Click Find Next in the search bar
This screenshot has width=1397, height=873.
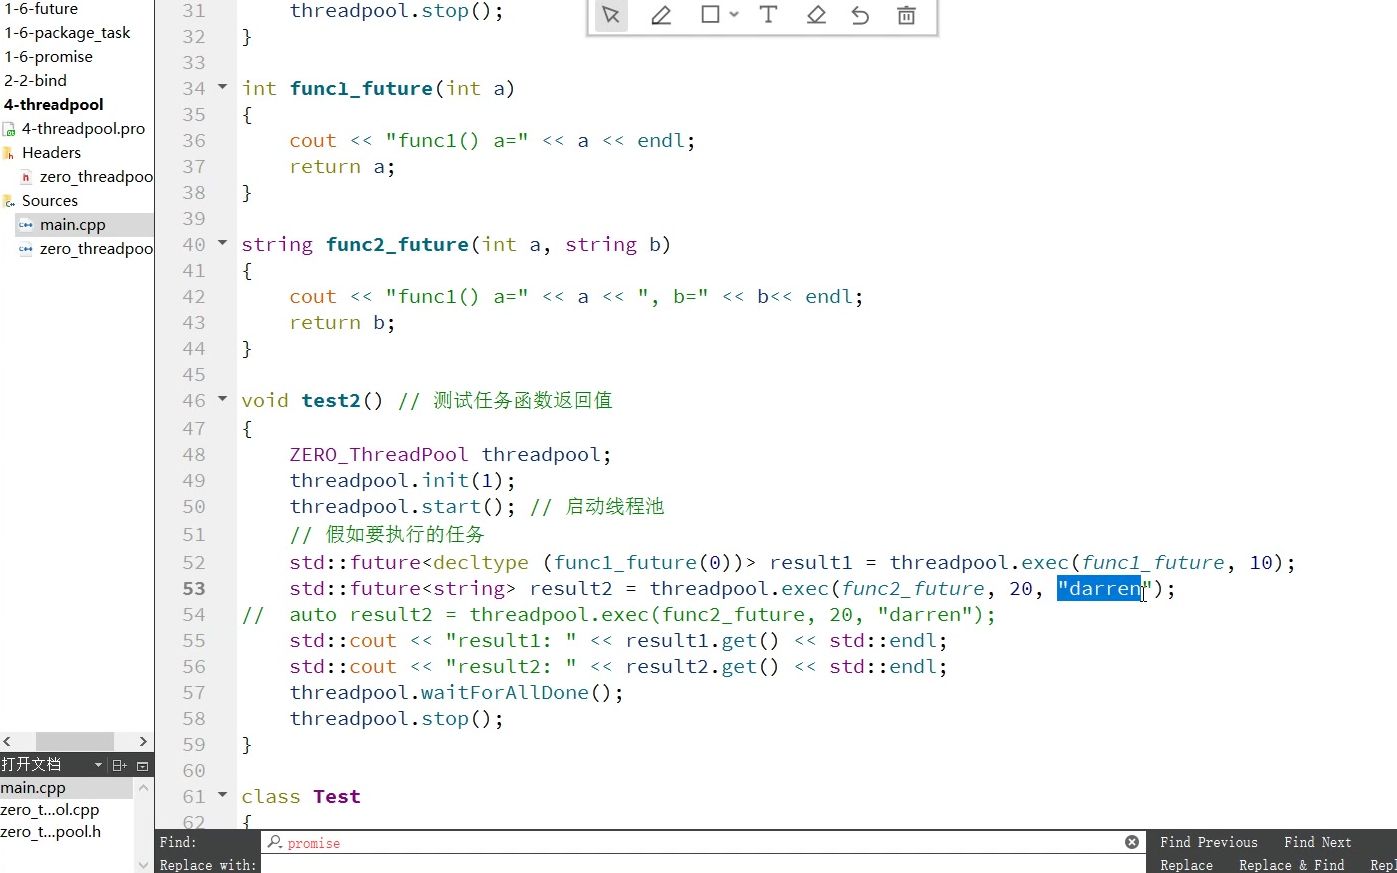point(1317,841)
